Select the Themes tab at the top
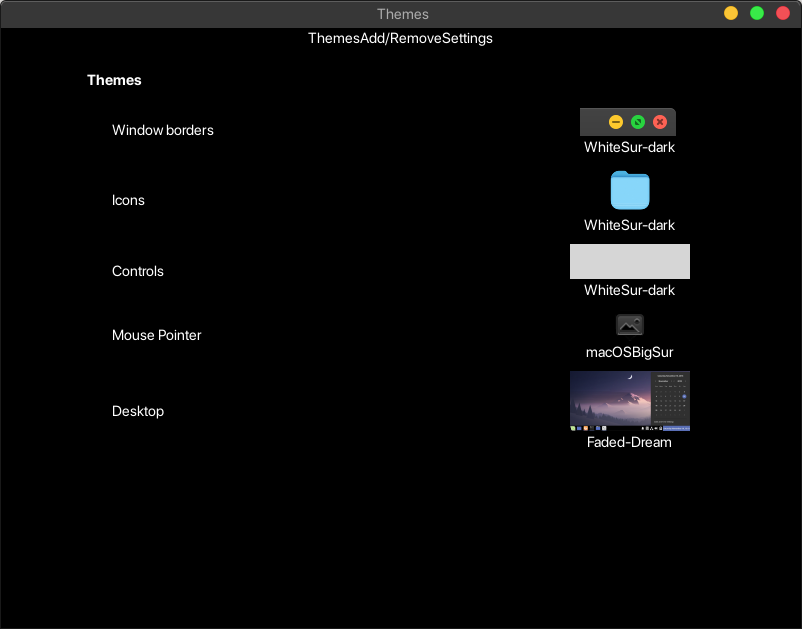 [x=335, y=38]
